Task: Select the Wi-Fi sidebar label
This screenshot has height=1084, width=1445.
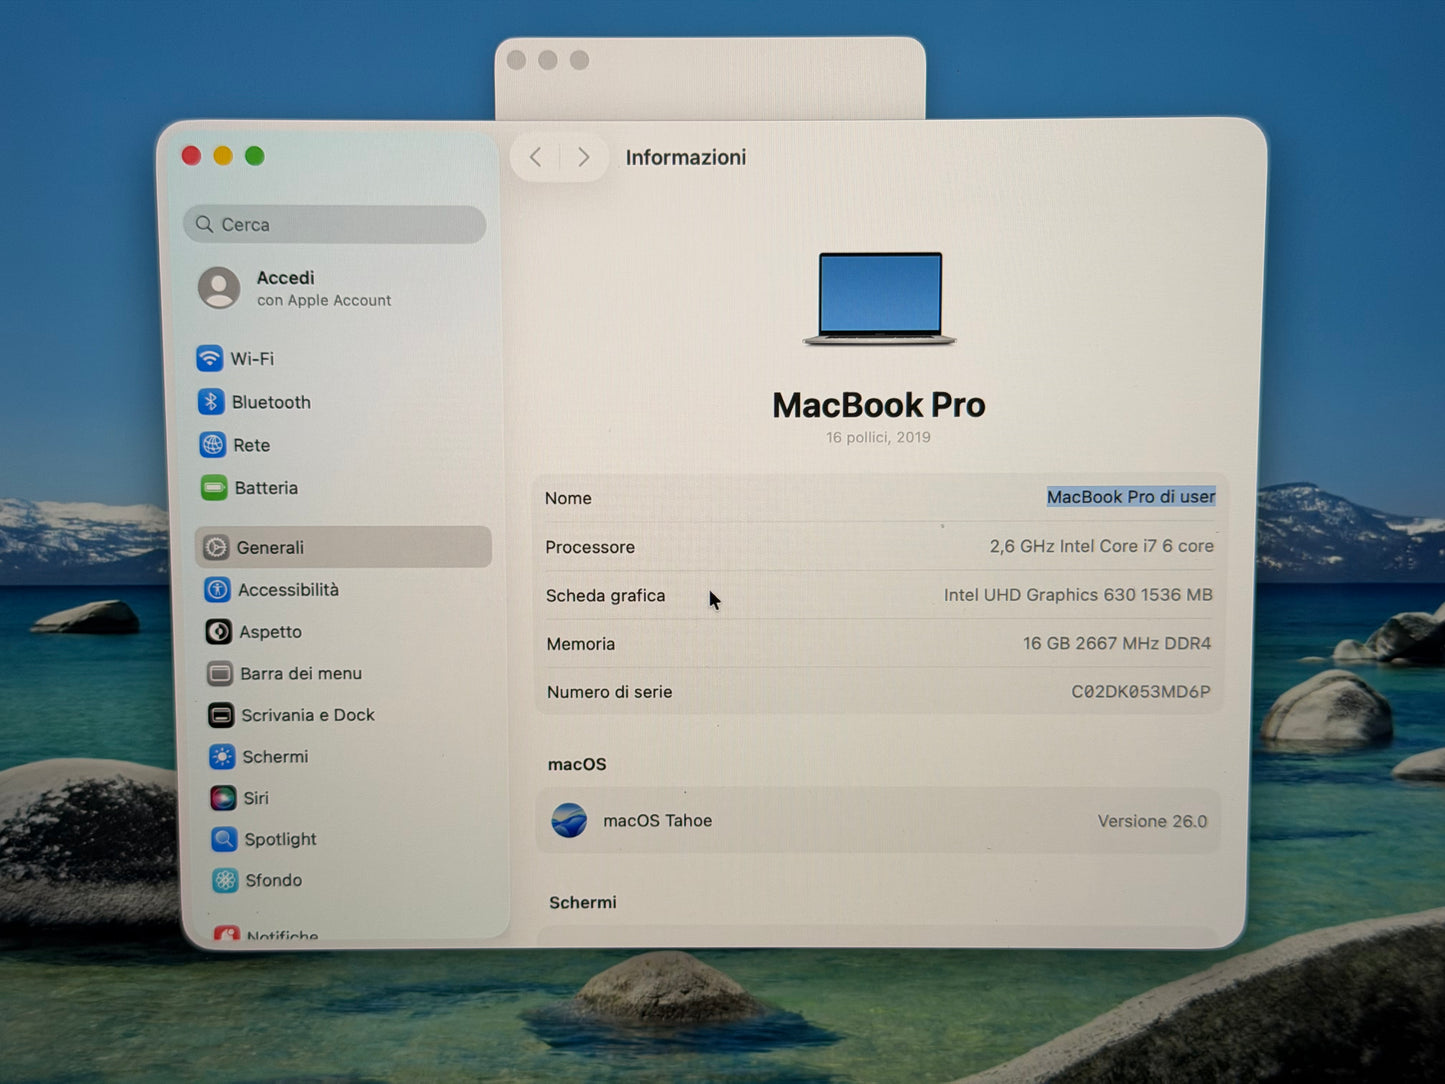Action: coord(252,358)
